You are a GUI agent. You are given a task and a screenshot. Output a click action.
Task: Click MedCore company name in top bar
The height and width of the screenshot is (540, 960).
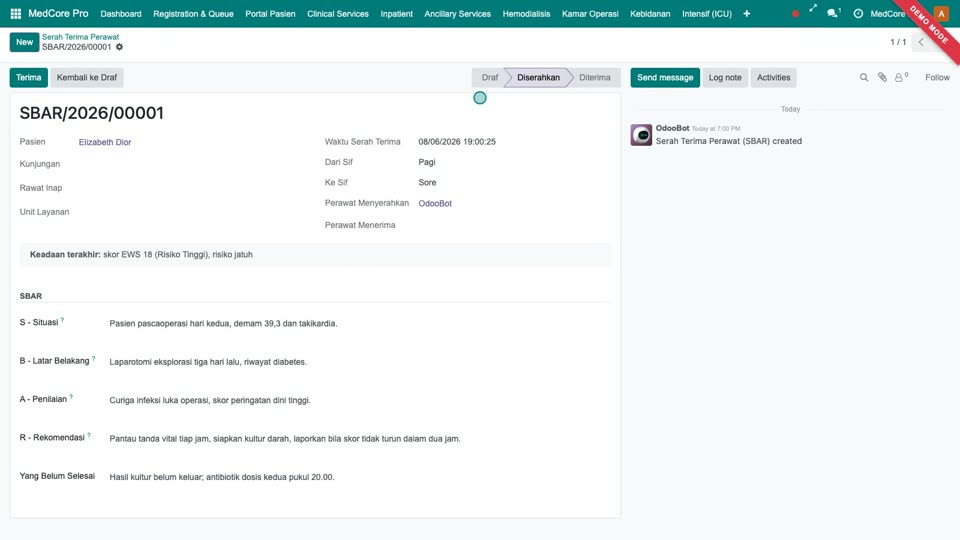887,13
